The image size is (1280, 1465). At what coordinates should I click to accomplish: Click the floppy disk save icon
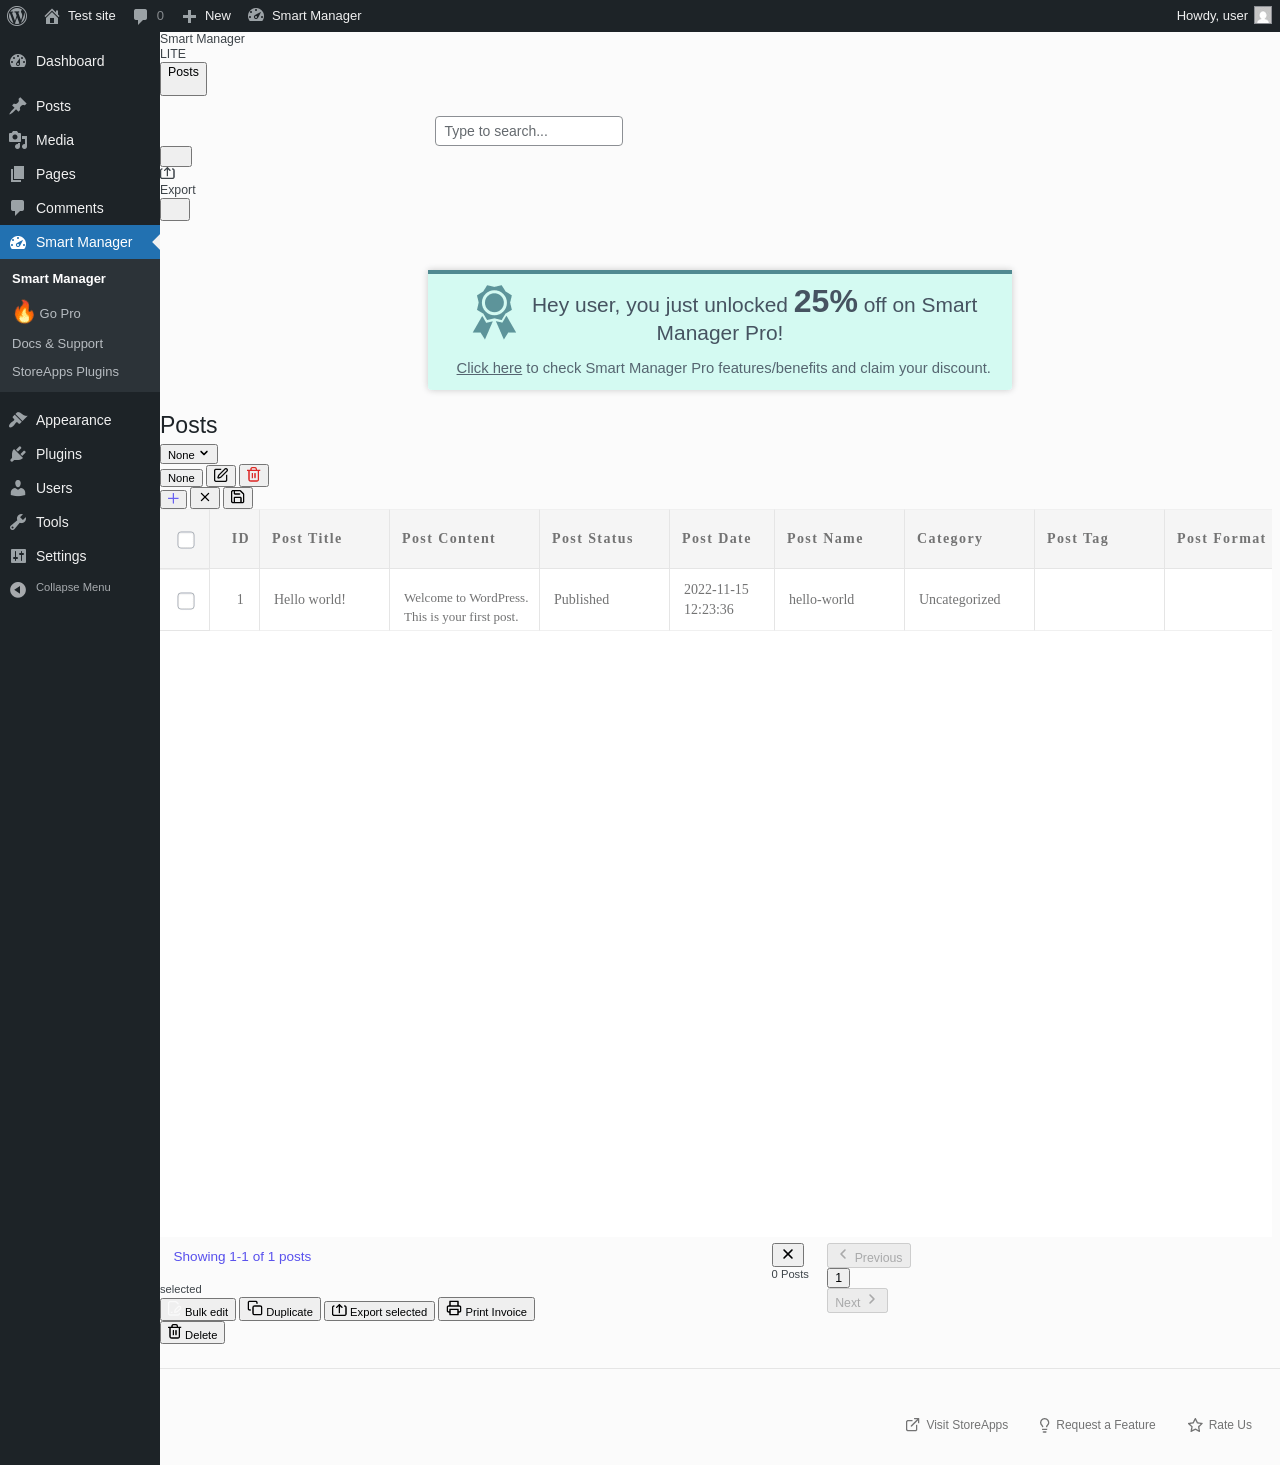238,498
